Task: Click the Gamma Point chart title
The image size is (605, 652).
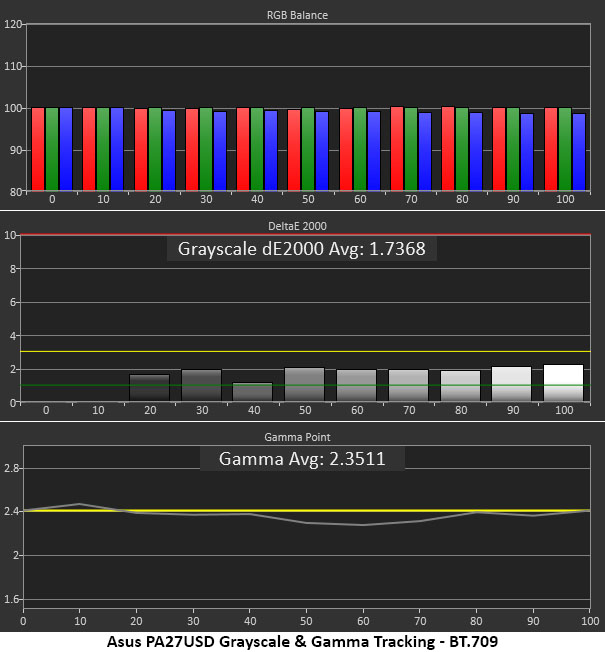Action: 297,437
